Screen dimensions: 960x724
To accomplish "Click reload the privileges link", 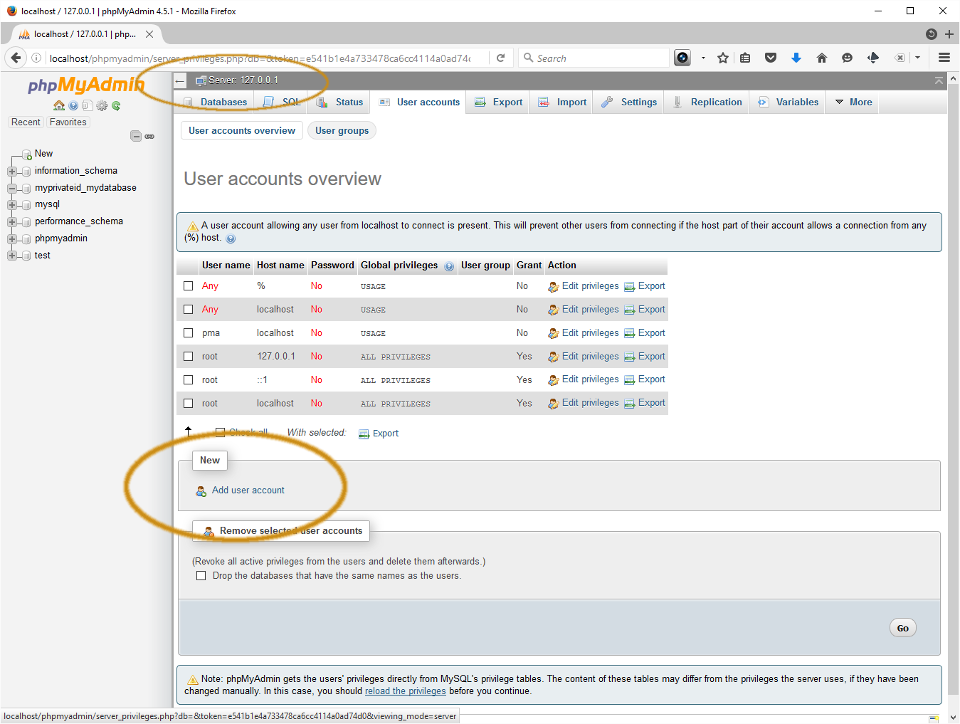I will click(405, 691).
